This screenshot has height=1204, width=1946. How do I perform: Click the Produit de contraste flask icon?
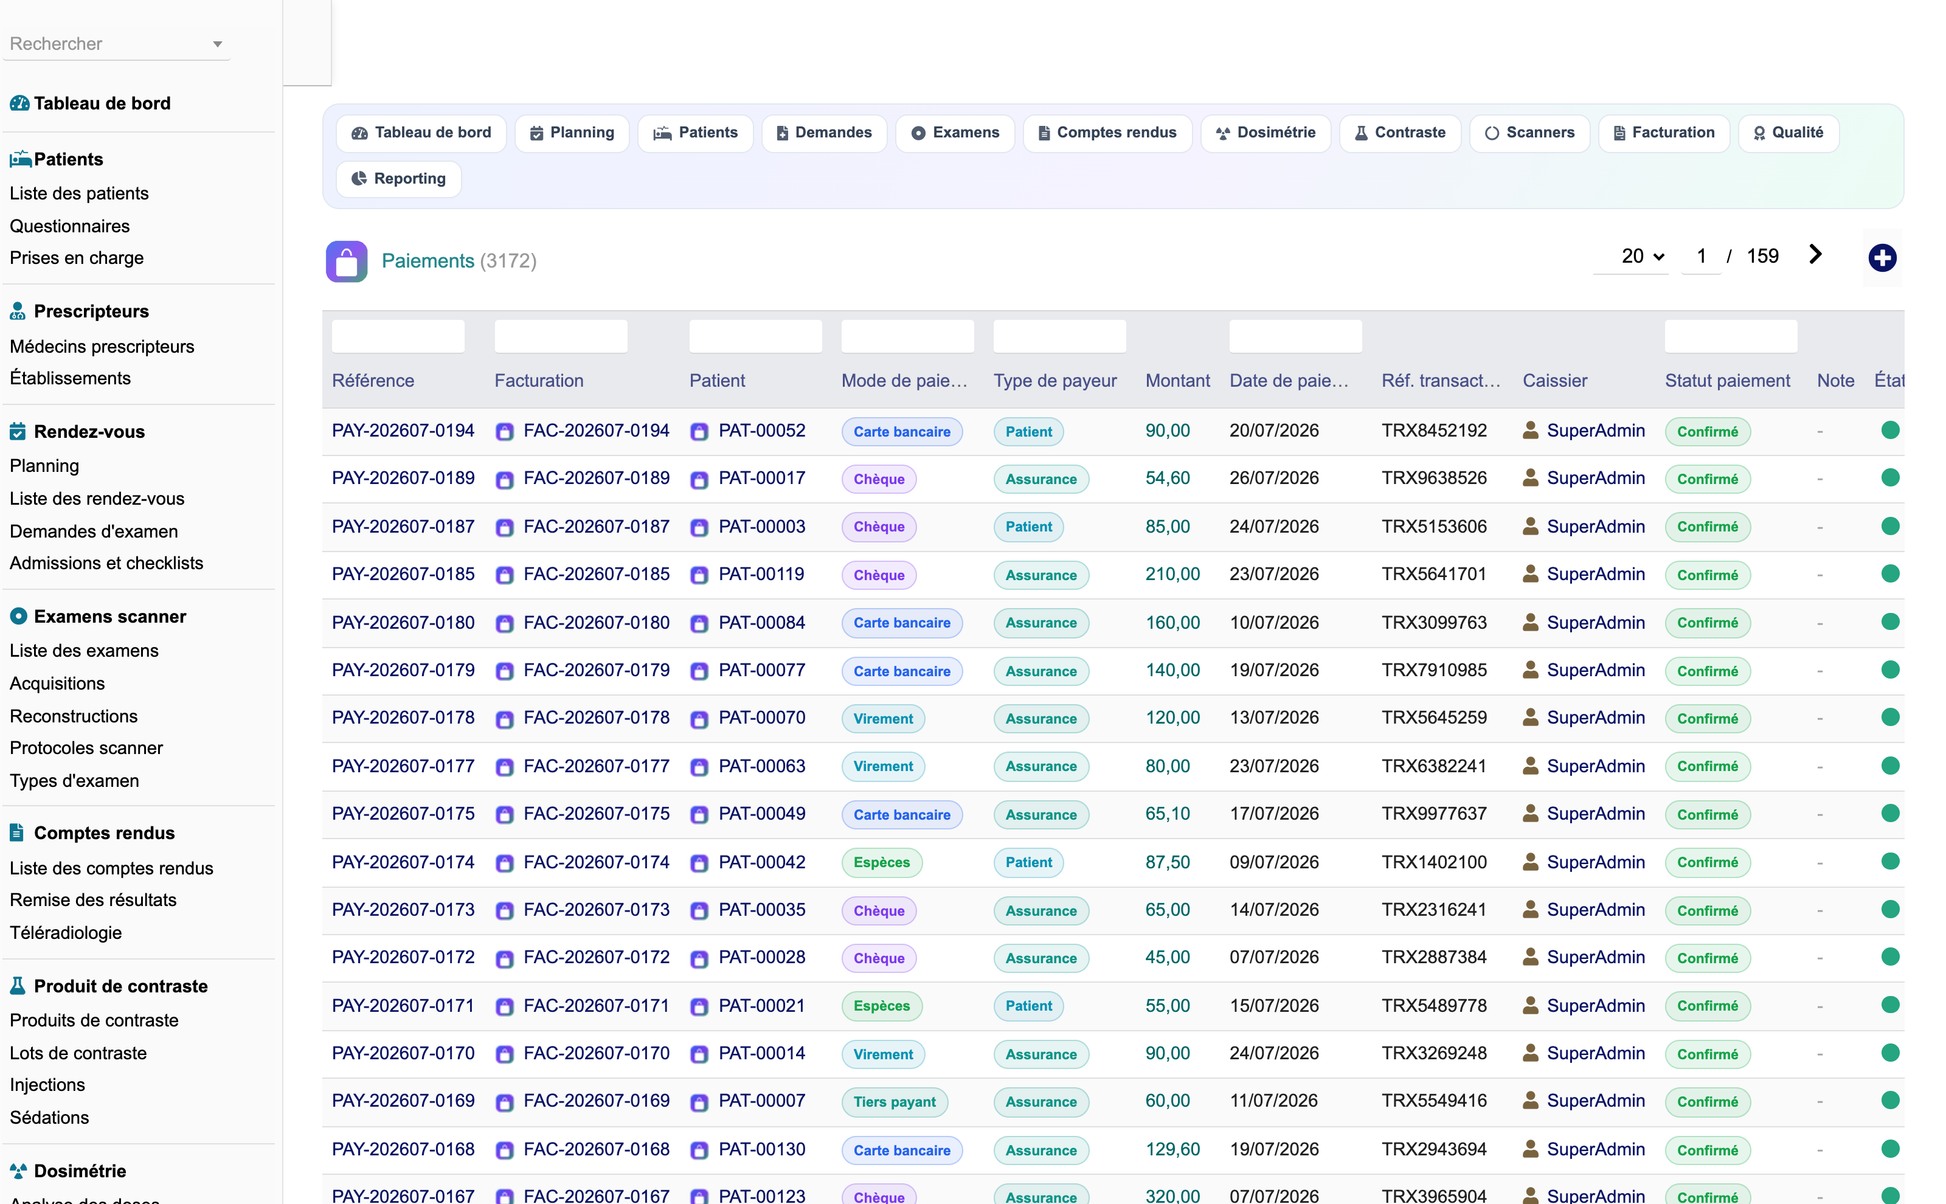pyautogui.click(x=17, y=986)
